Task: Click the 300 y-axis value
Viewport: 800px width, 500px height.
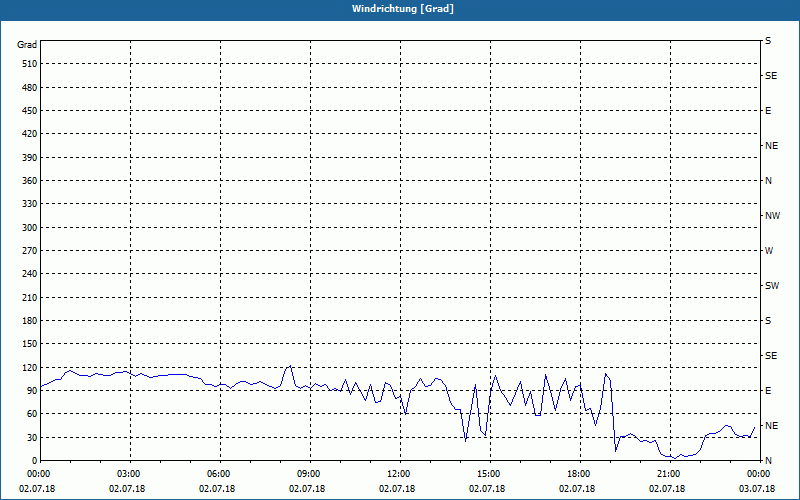Action: (29, 228)
